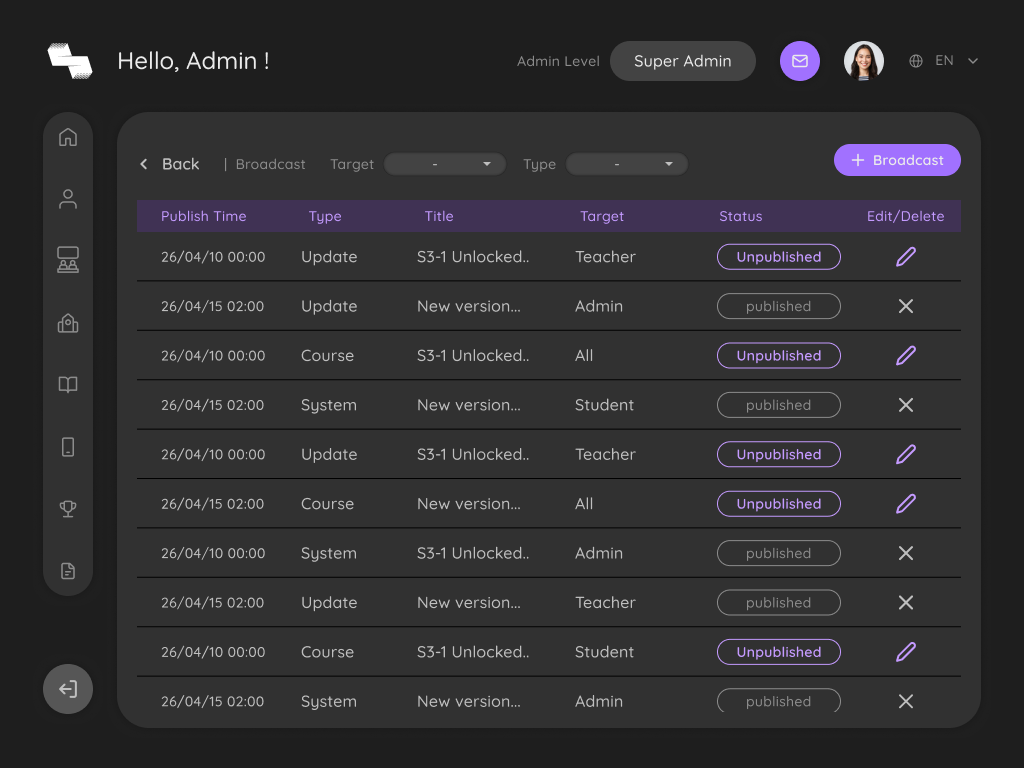Expand the Target filter dropdown
This screenshot has width=1024, height=768.
(x=445, y=164)
